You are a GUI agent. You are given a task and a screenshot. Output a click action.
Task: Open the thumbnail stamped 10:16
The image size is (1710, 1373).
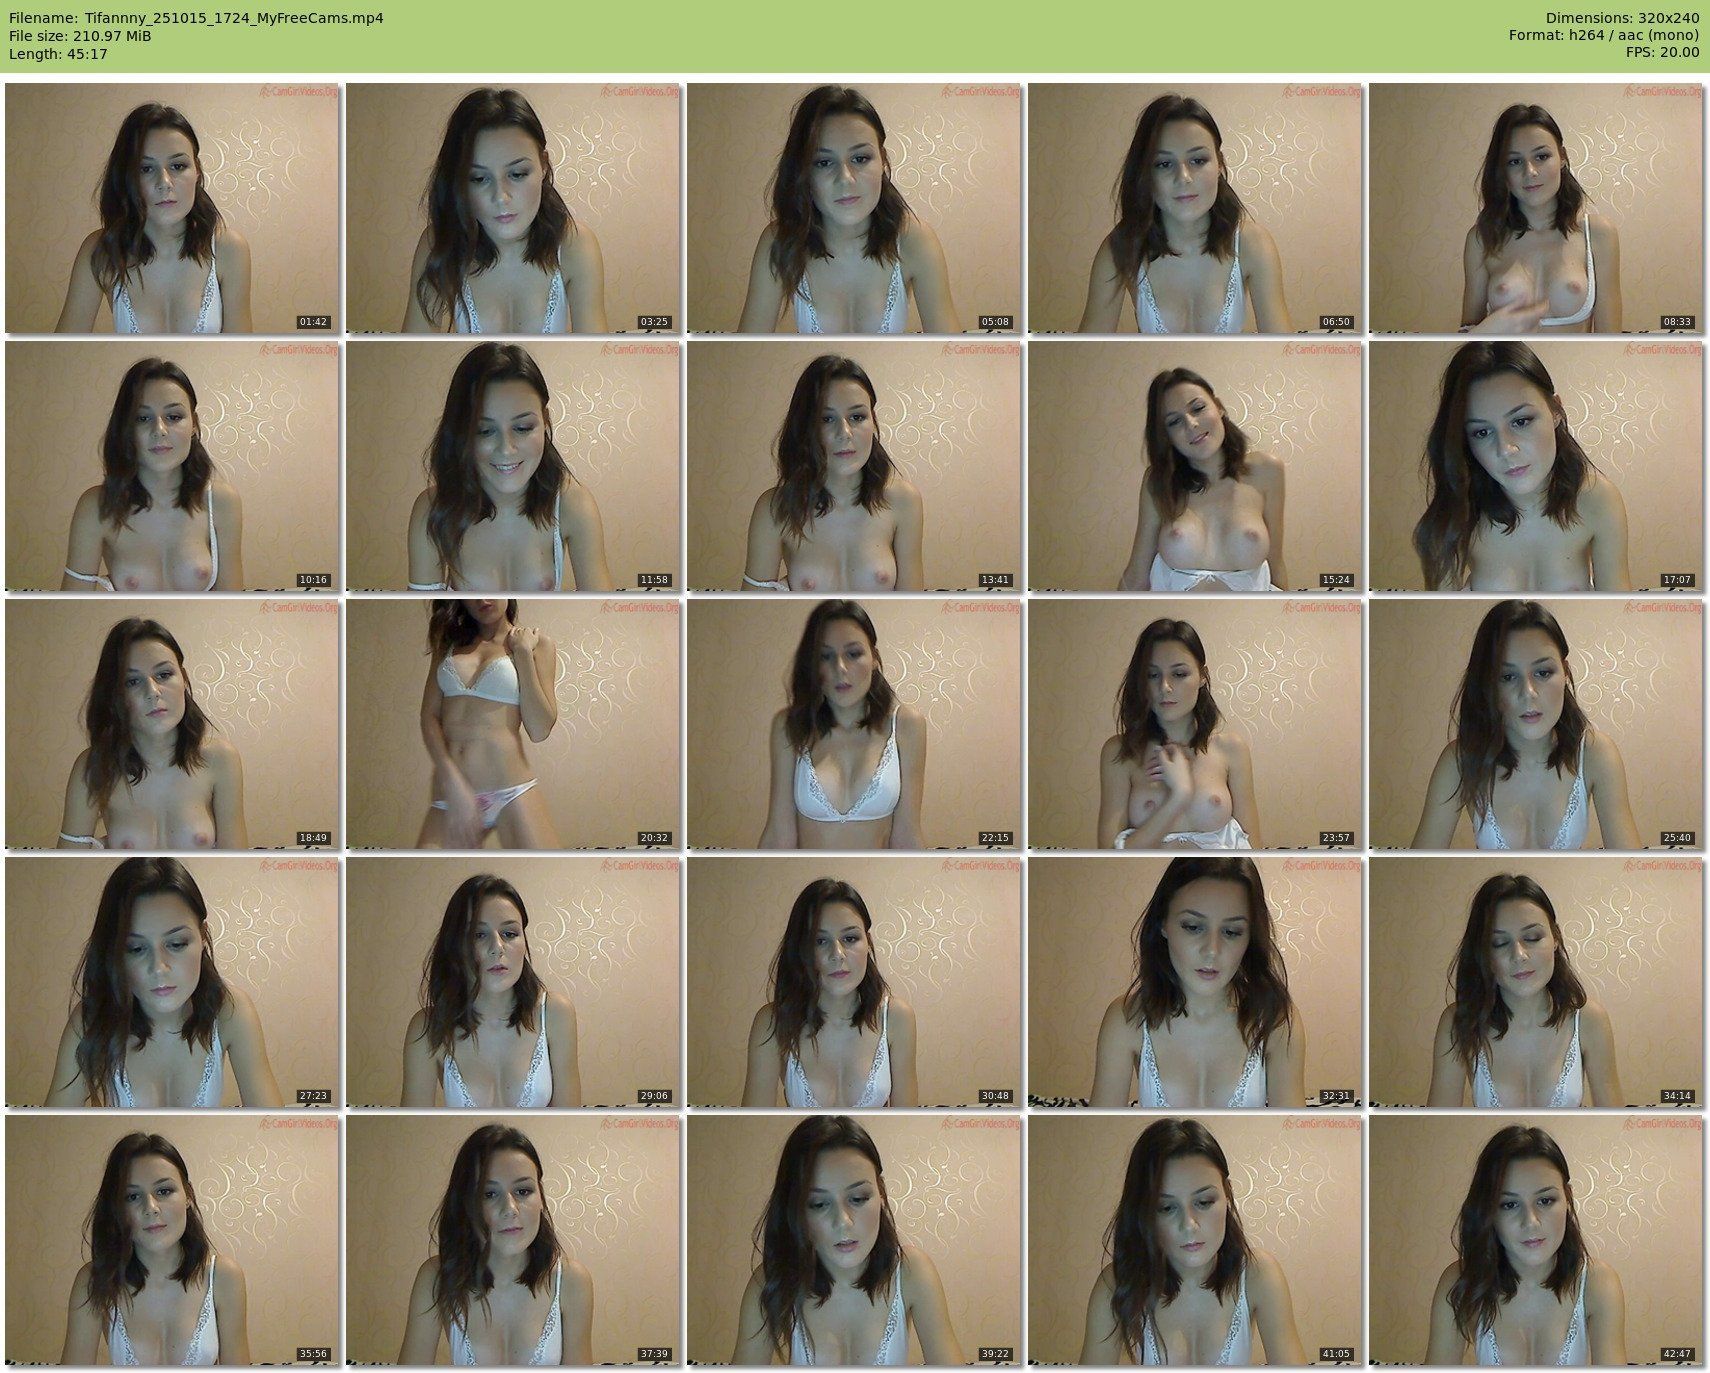pos(171,466)
